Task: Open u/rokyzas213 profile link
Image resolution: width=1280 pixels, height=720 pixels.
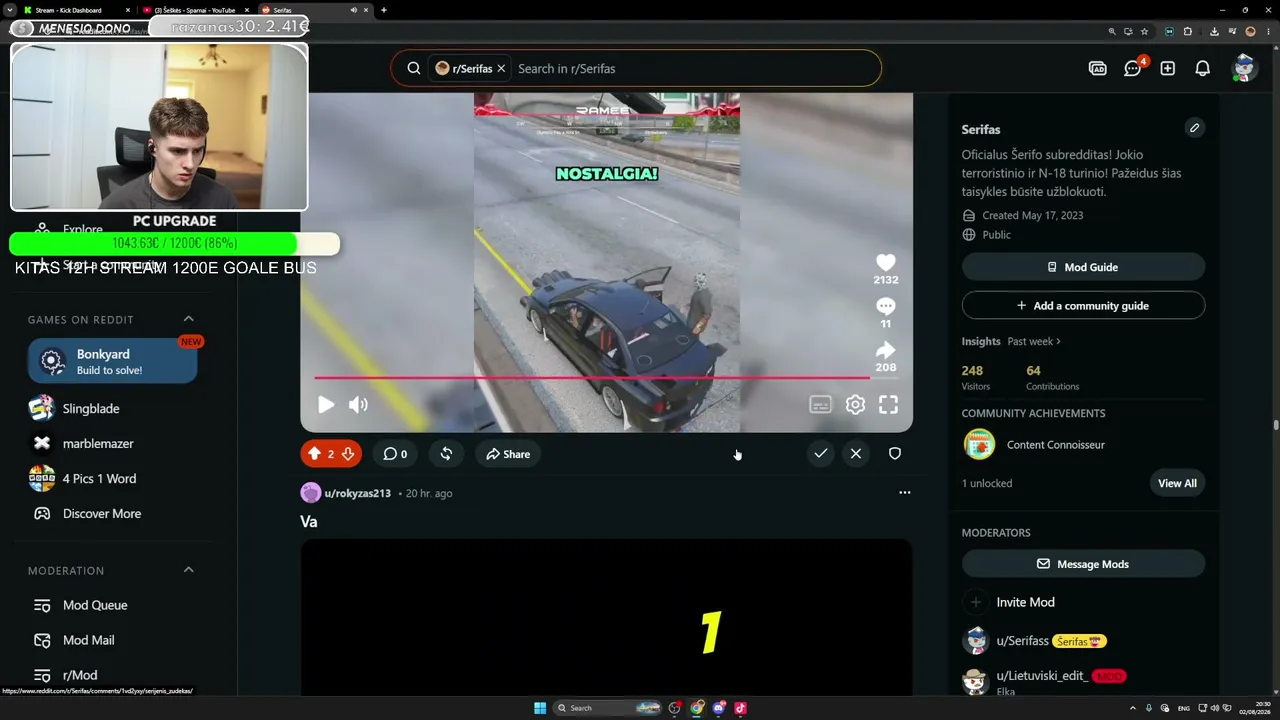Action: (357, 493)
